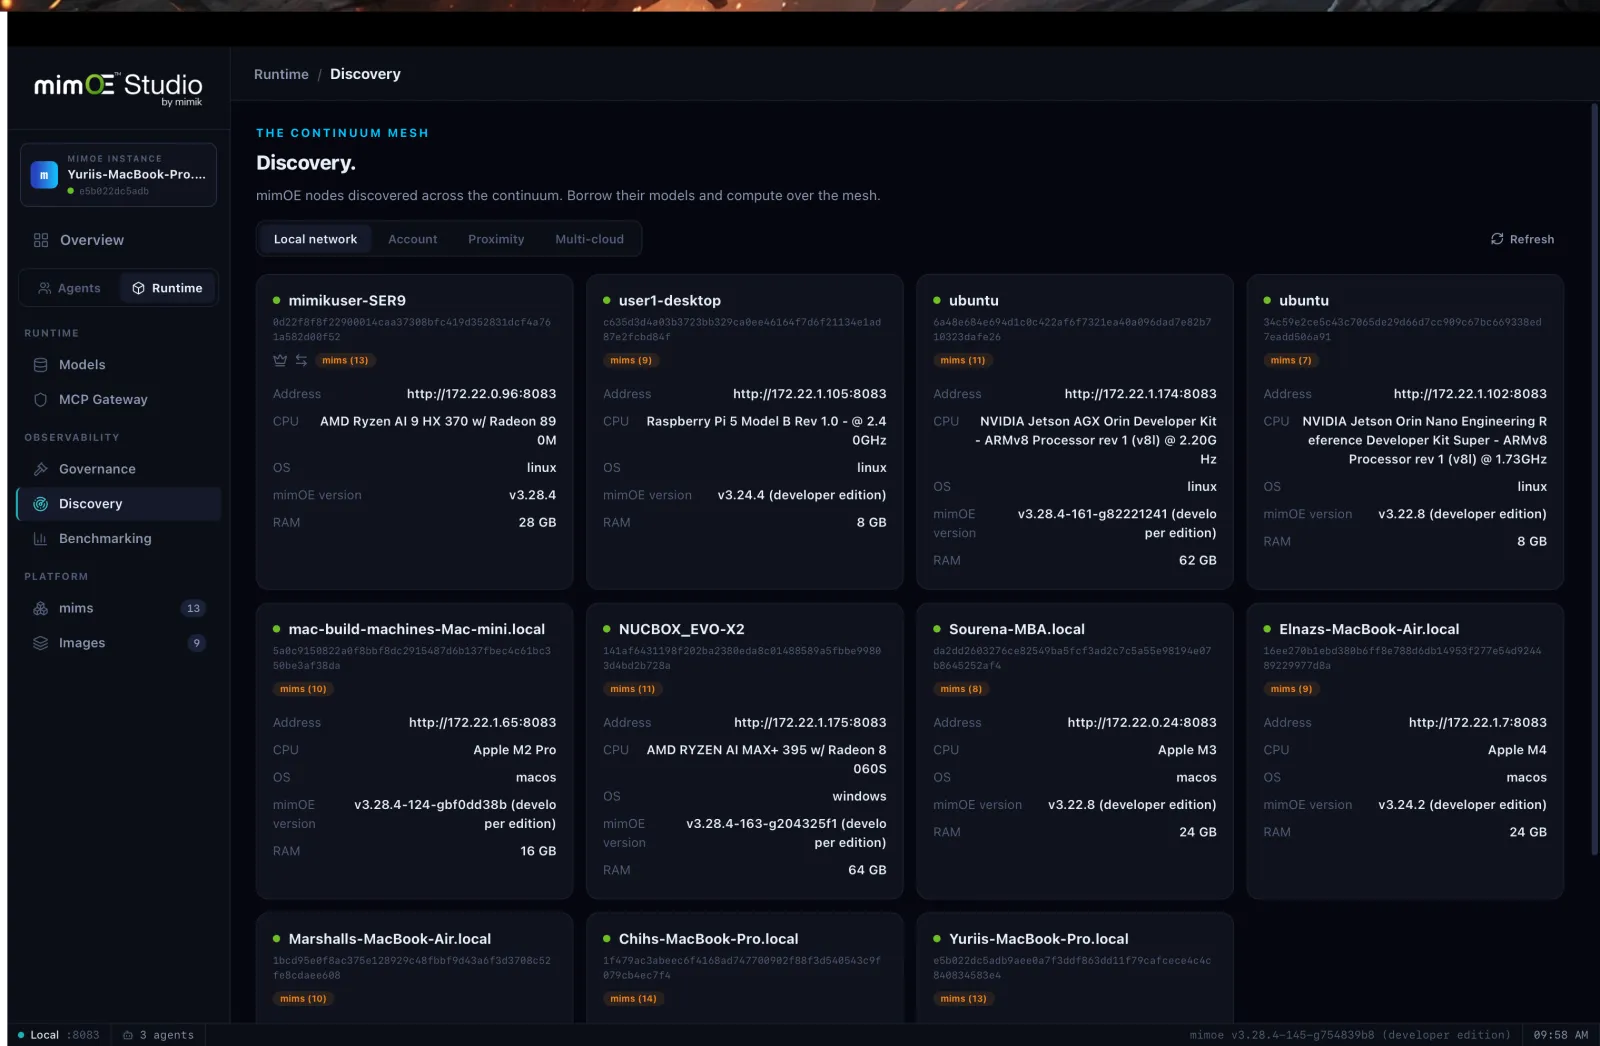Click mims (14) badge on Chihs-MacBook-Pro.local
Viewport: 1600px width, 1046px height.
tap(633, 999)
